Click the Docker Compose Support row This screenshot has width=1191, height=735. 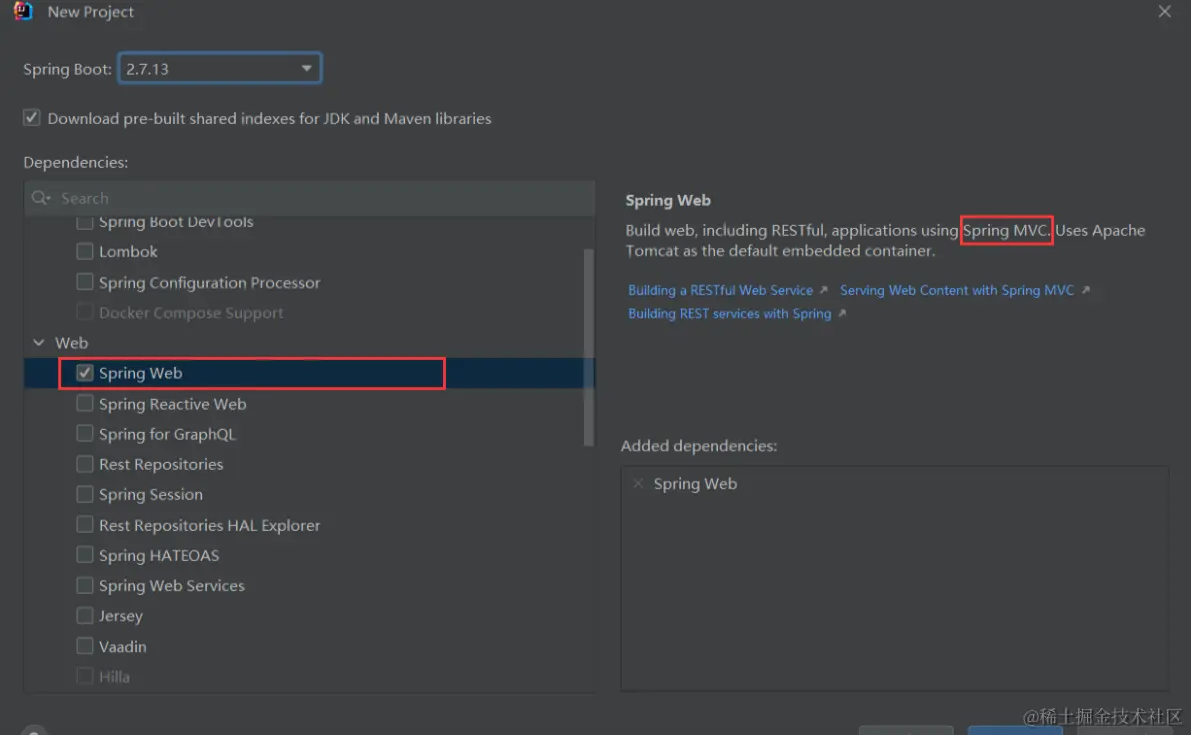pyautogui.click(x=309, y=312)
